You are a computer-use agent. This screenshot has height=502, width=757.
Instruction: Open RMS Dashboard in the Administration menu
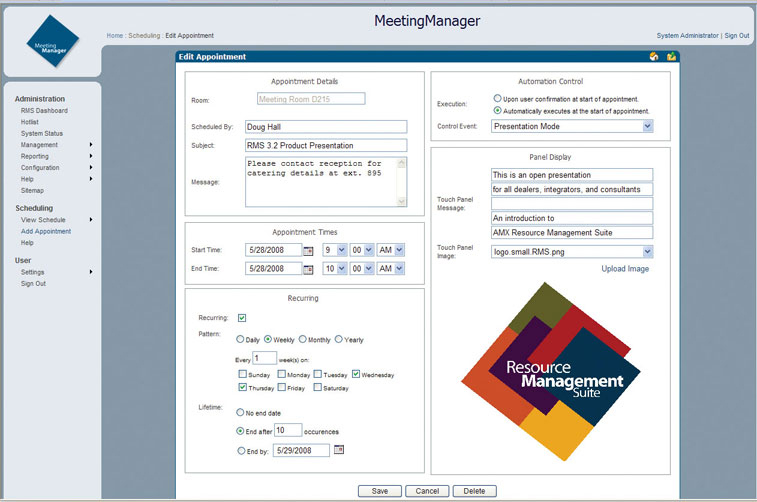[x=44, y=110]
